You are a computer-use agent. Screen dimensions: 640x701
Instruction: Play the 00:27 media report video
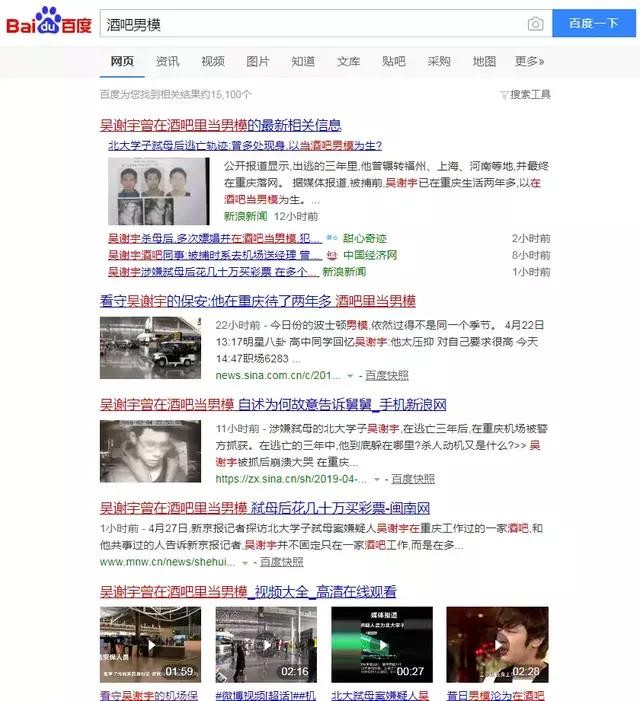tap(382, 645)
